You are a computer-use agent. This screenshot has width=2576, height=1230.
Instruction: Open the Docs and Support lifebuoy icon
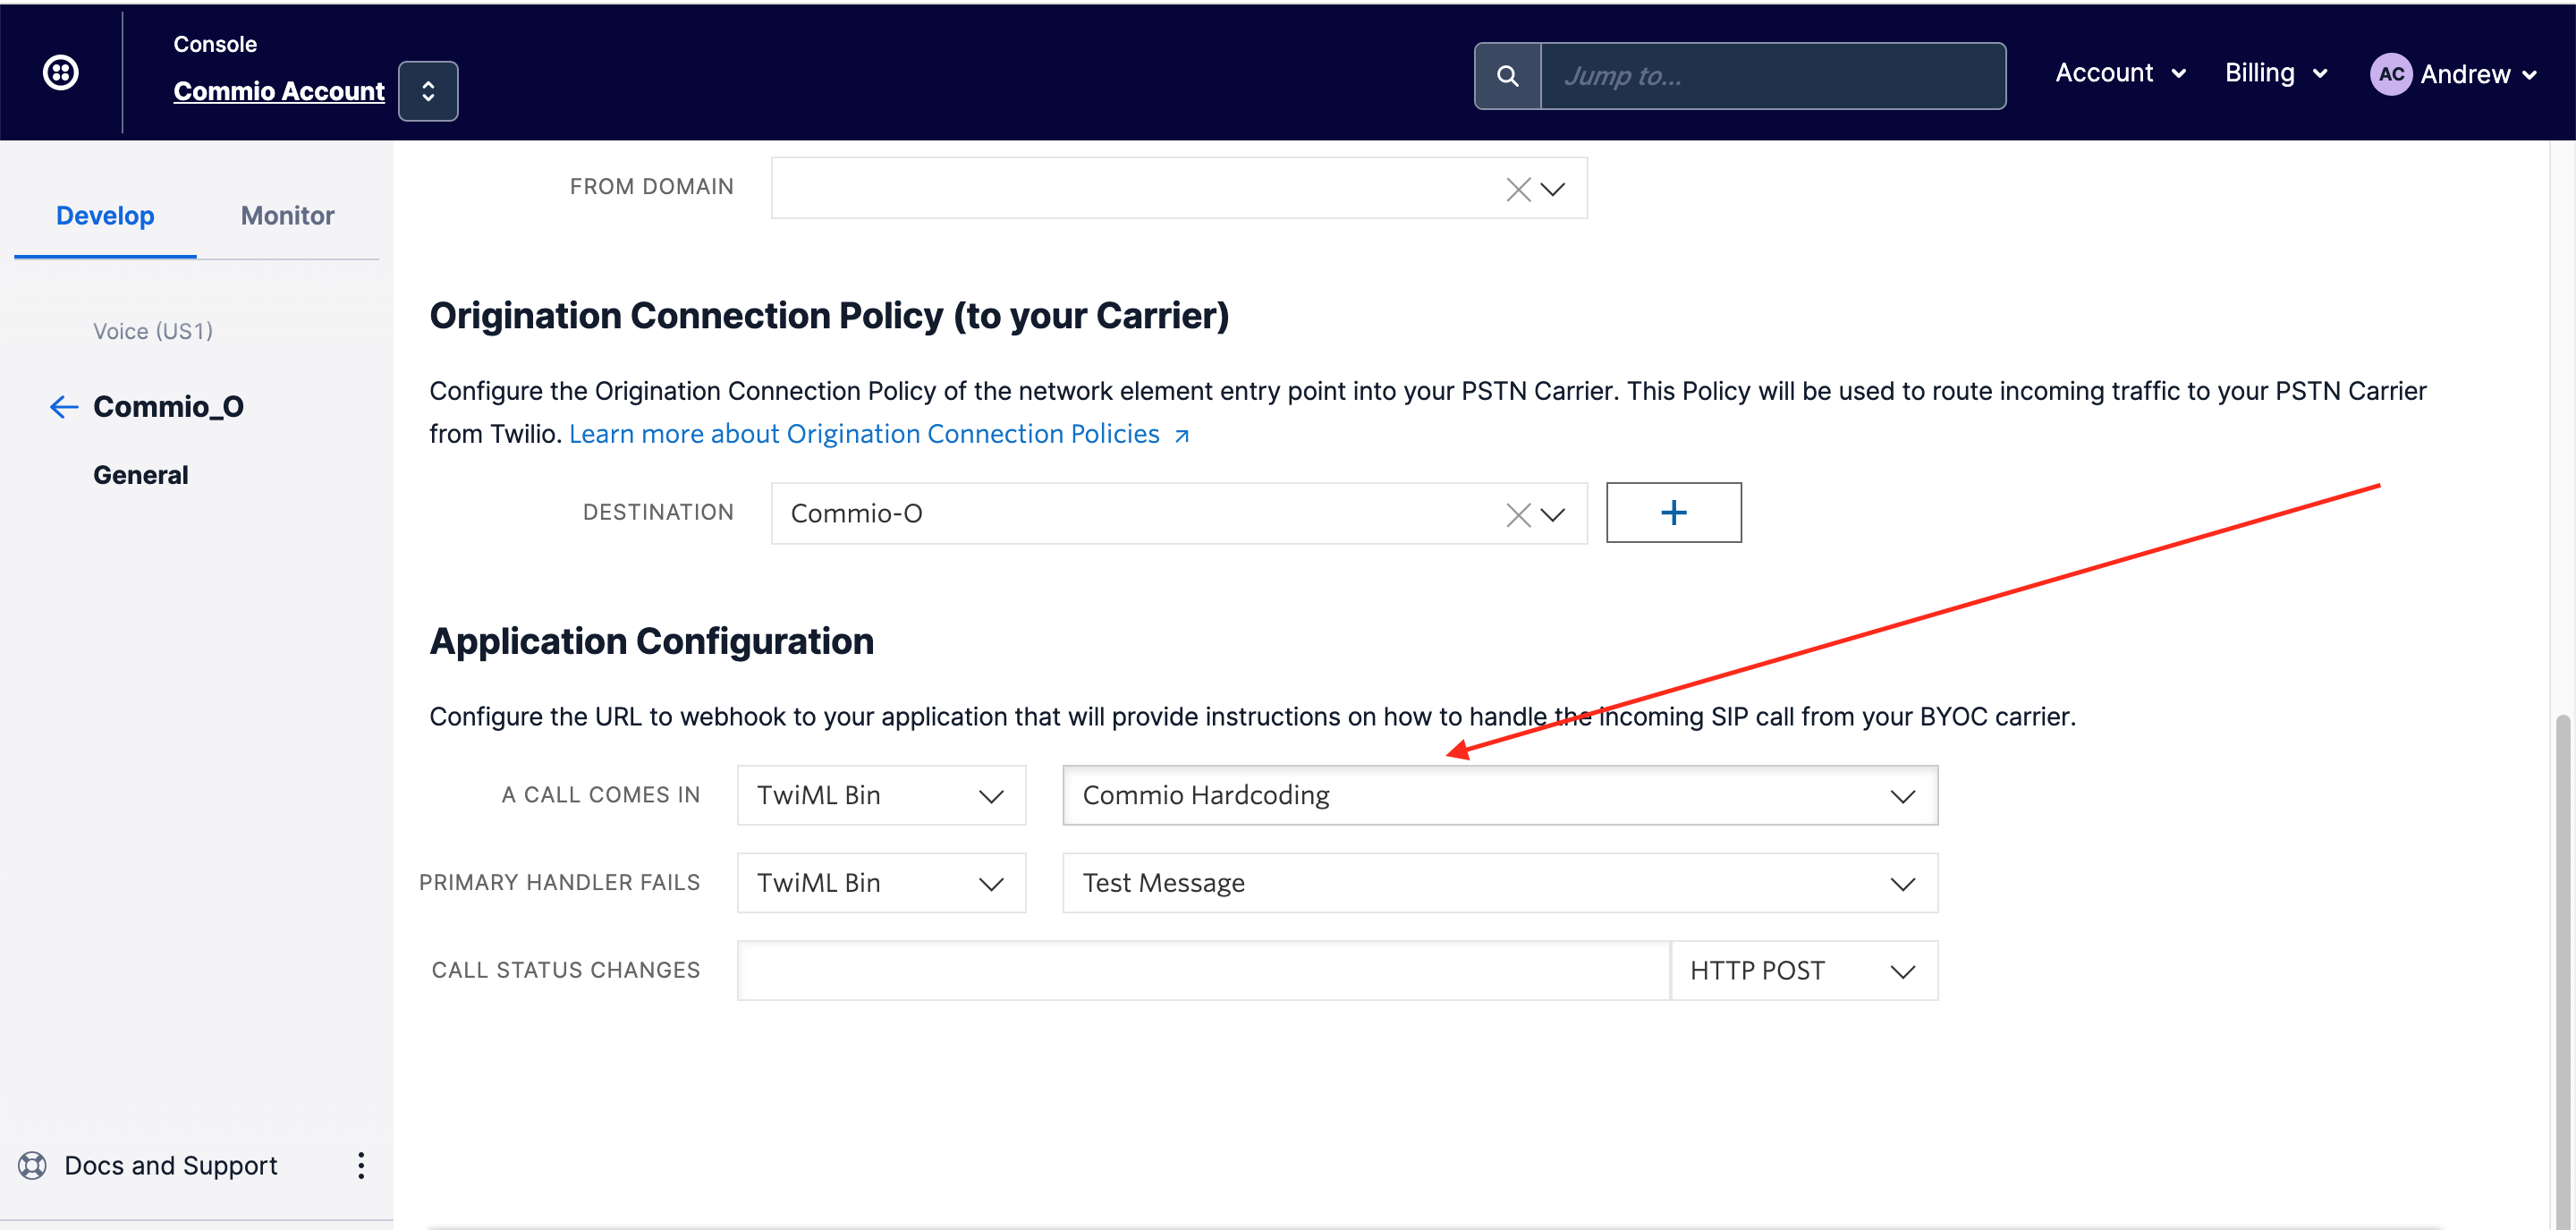[x=32, y=1166]
